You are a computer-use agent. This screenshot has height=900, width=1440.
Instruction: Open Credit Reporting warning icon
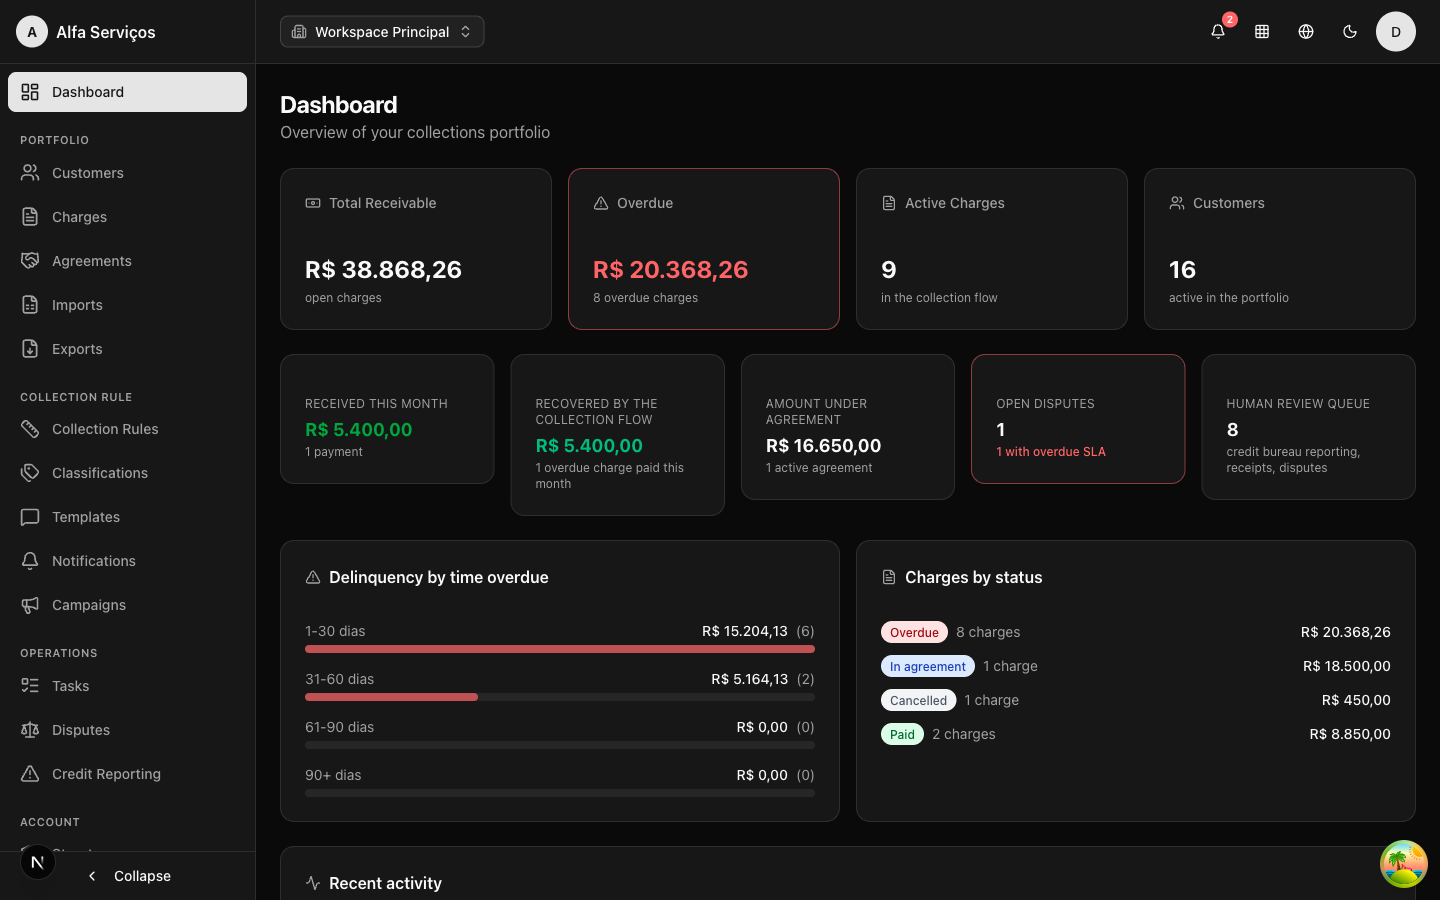[x=30, y=774]
